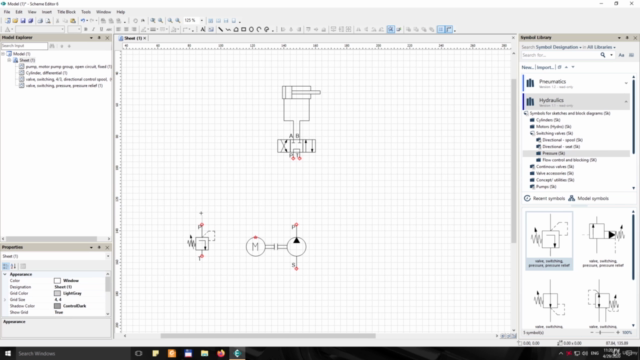Open the Tools menu
Image resolution: width=640 pixels, height=360 pixels.
[x=86, y=12]
